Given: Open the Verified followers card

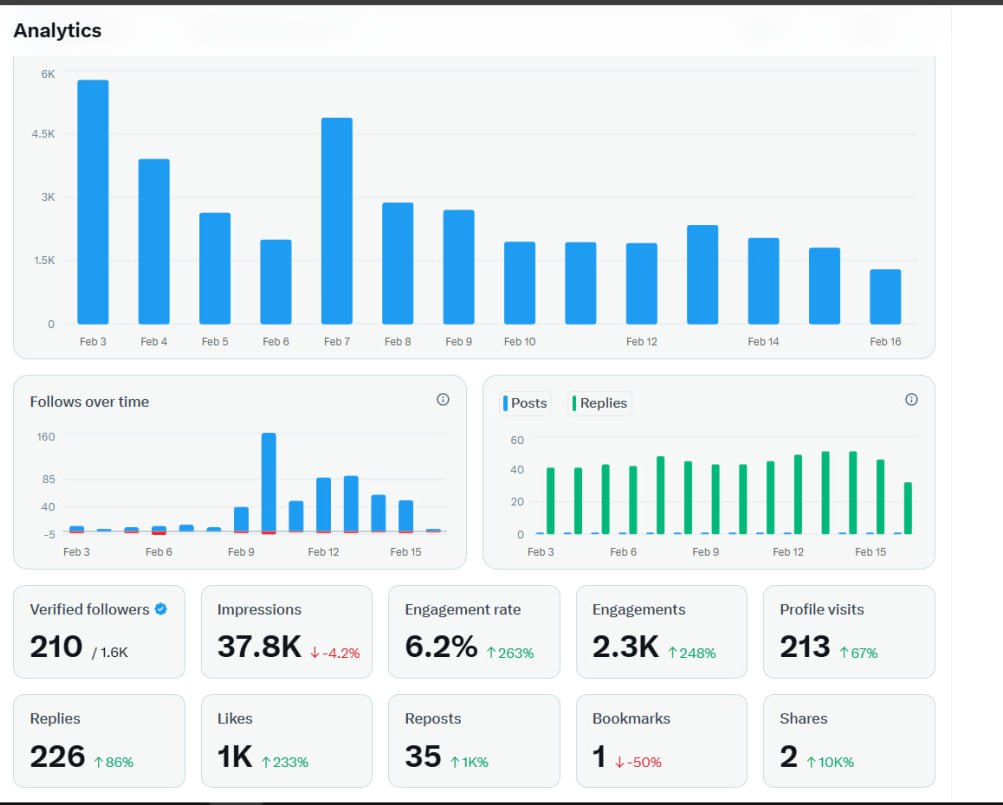Looking at the screenshot, I should pyautogui.click(x=99, y=632).
